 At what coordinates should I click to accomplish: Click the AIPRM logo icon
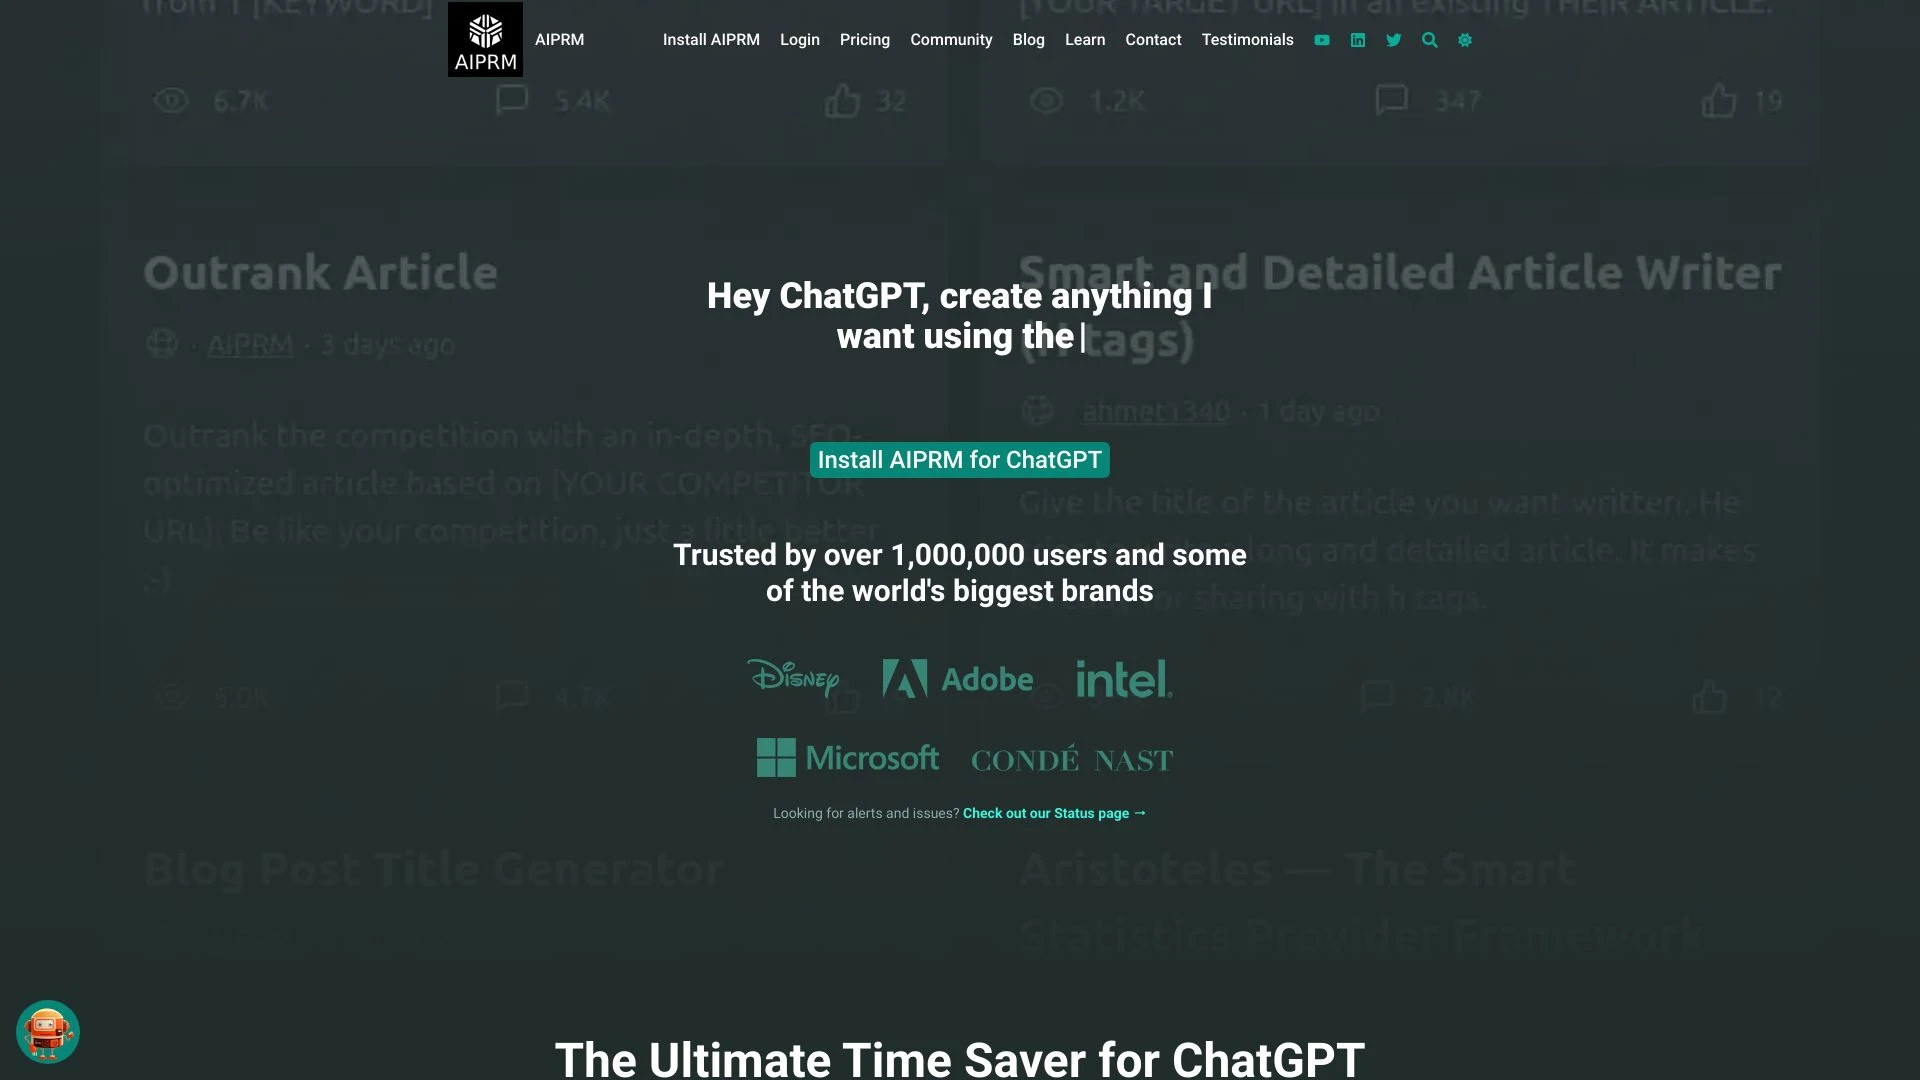click(x=485, y=40)
